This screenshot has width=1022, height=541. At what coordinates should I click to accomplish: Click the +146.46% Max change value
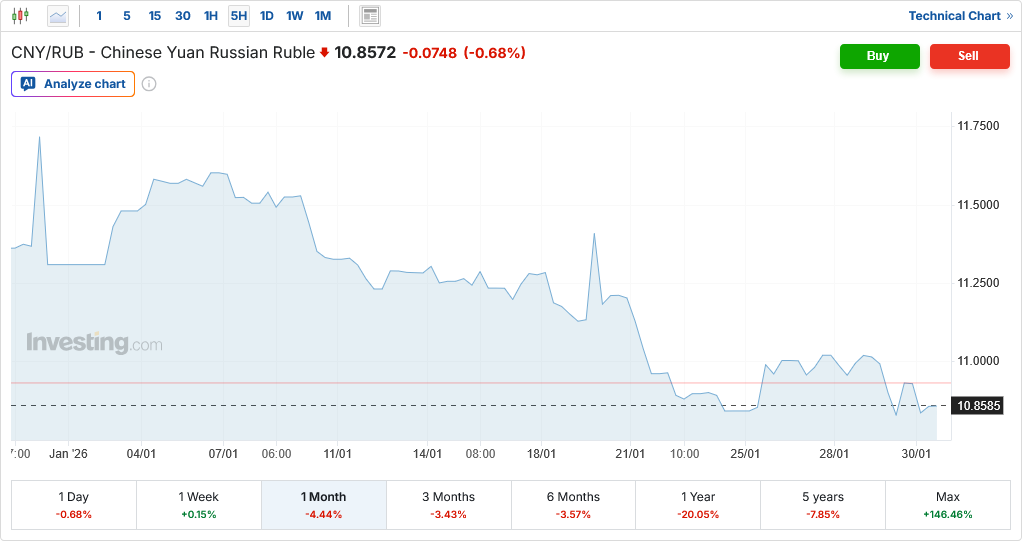[x=948, y=515]
